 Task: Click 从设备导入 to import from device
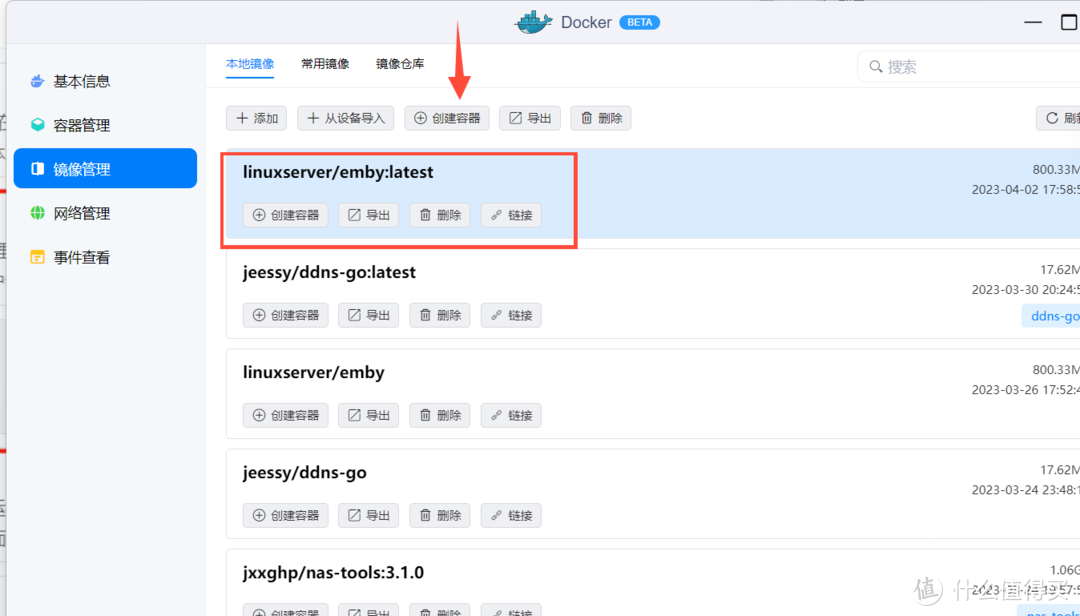click(345, 117)
